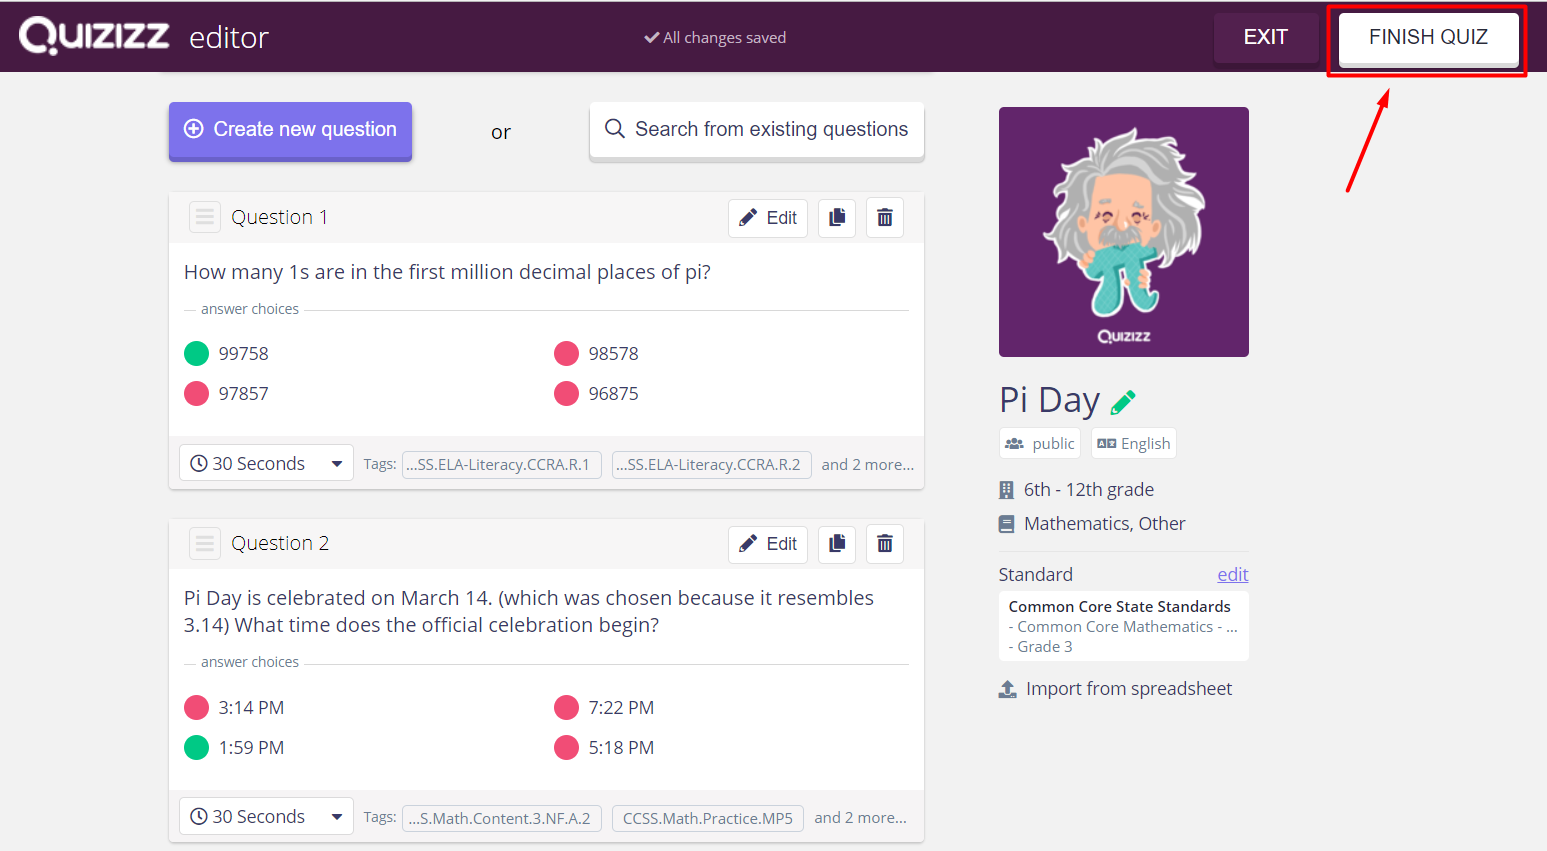
Task: Click the pencil icon beside Pi Day title
Action: pos(1124,401)
